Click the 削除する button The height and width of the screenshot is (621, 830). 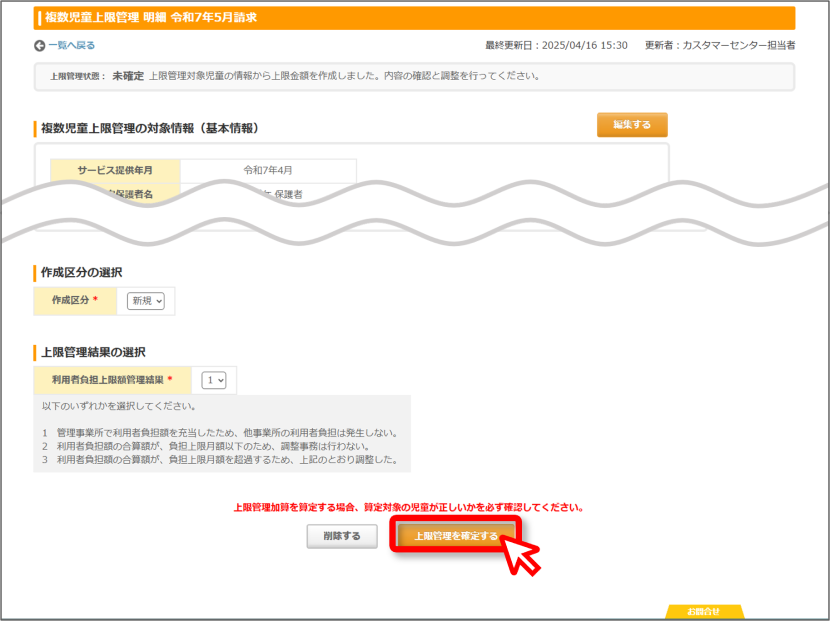click(x=342, y=536)
